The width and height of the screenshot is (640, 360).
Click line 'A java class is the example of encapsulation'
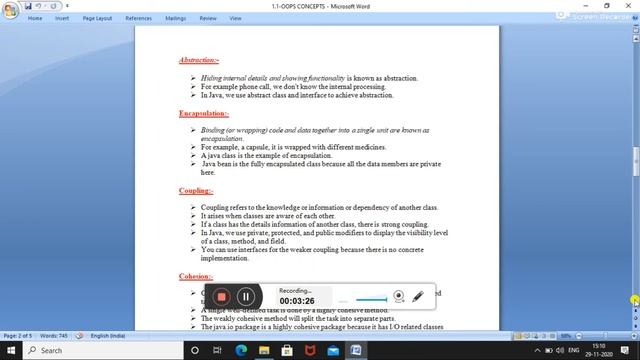[267, 156]
